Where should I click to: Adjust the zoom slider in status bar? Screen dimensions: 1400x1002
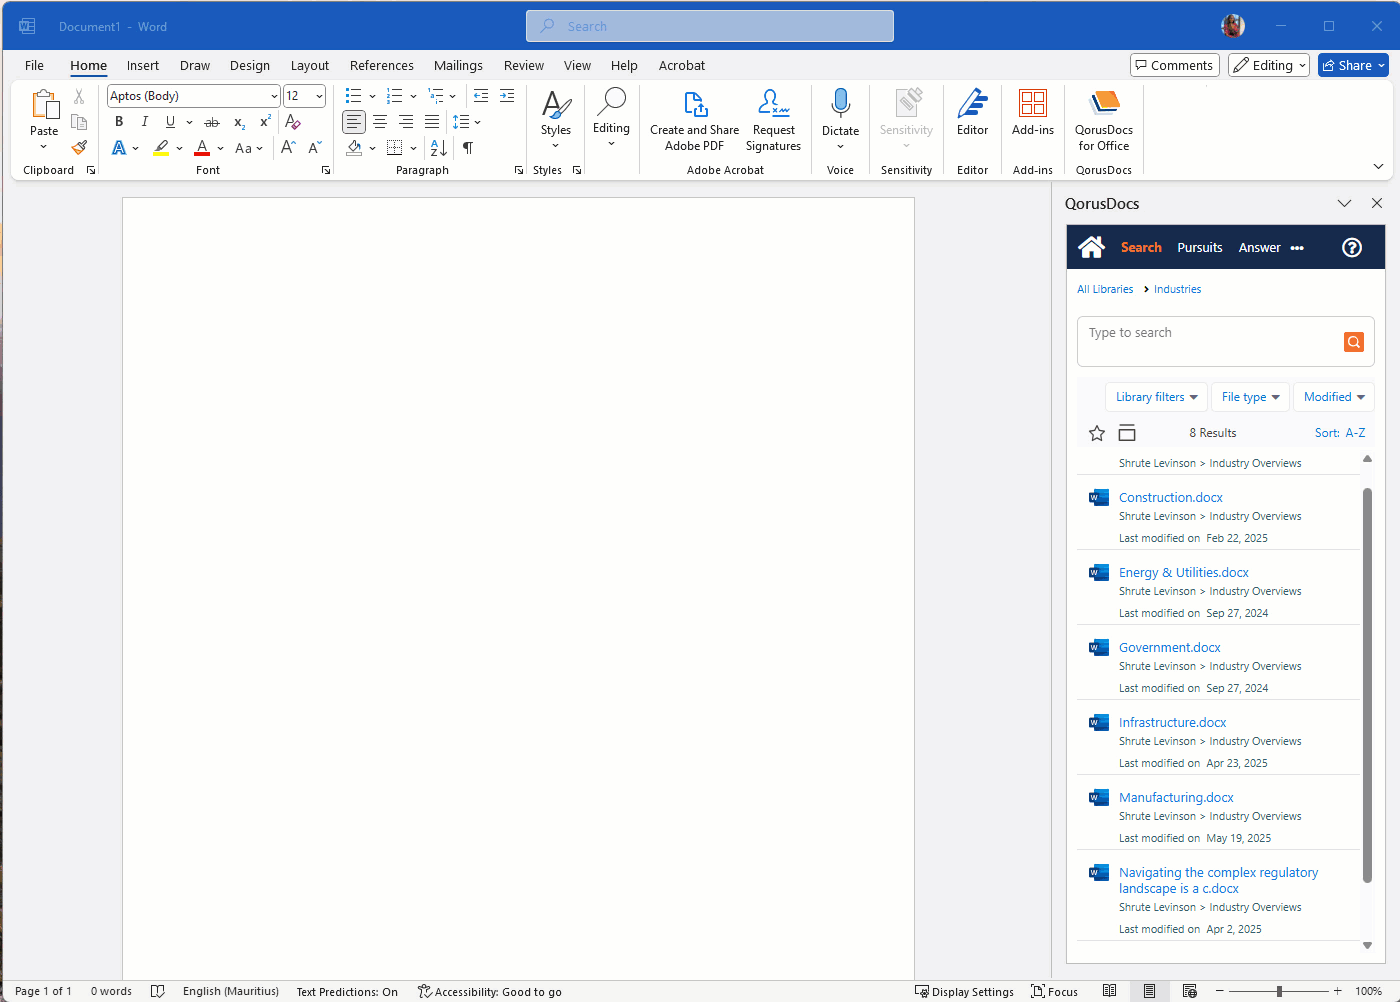(x=1279, y=991)
